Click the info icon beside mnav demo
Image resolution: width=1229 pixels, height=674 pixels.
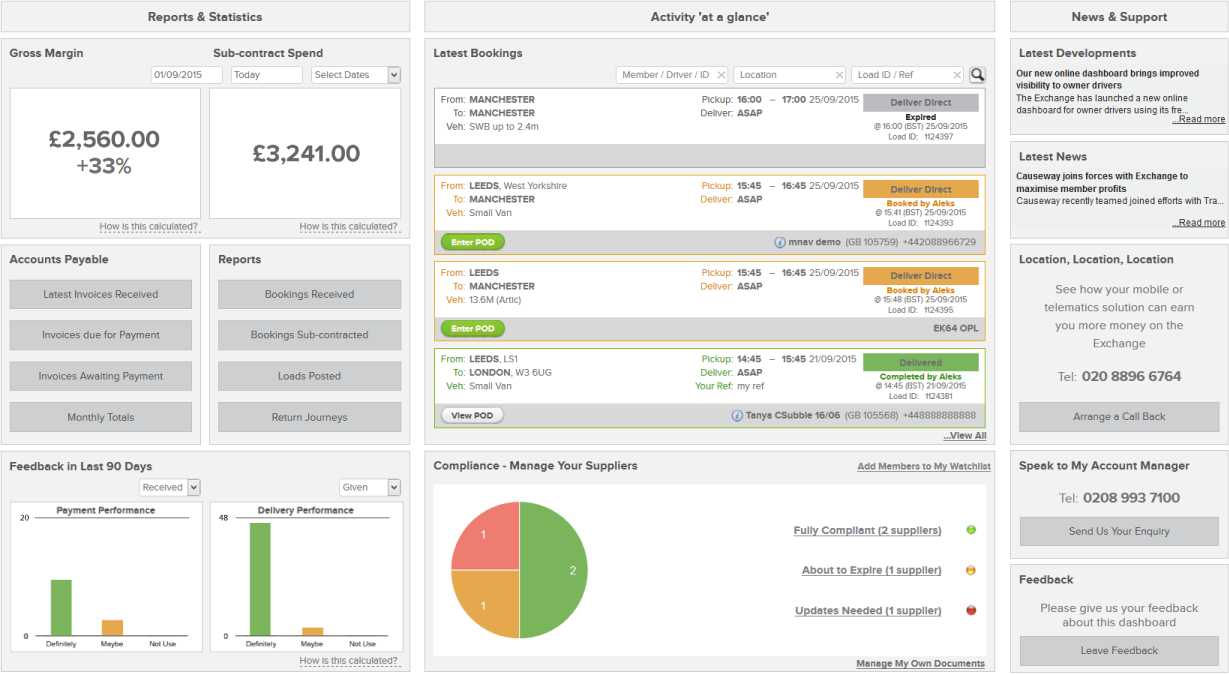tap(780, 242)
